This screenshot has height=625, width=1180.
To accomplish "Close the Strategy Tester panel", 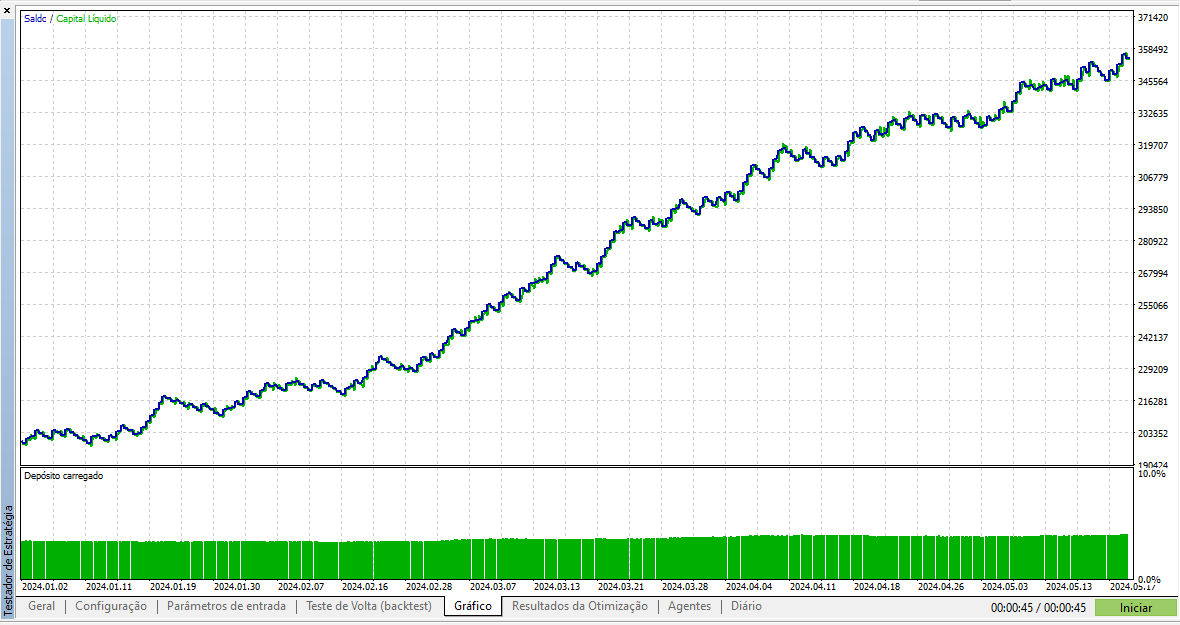I will coord(7,10).
